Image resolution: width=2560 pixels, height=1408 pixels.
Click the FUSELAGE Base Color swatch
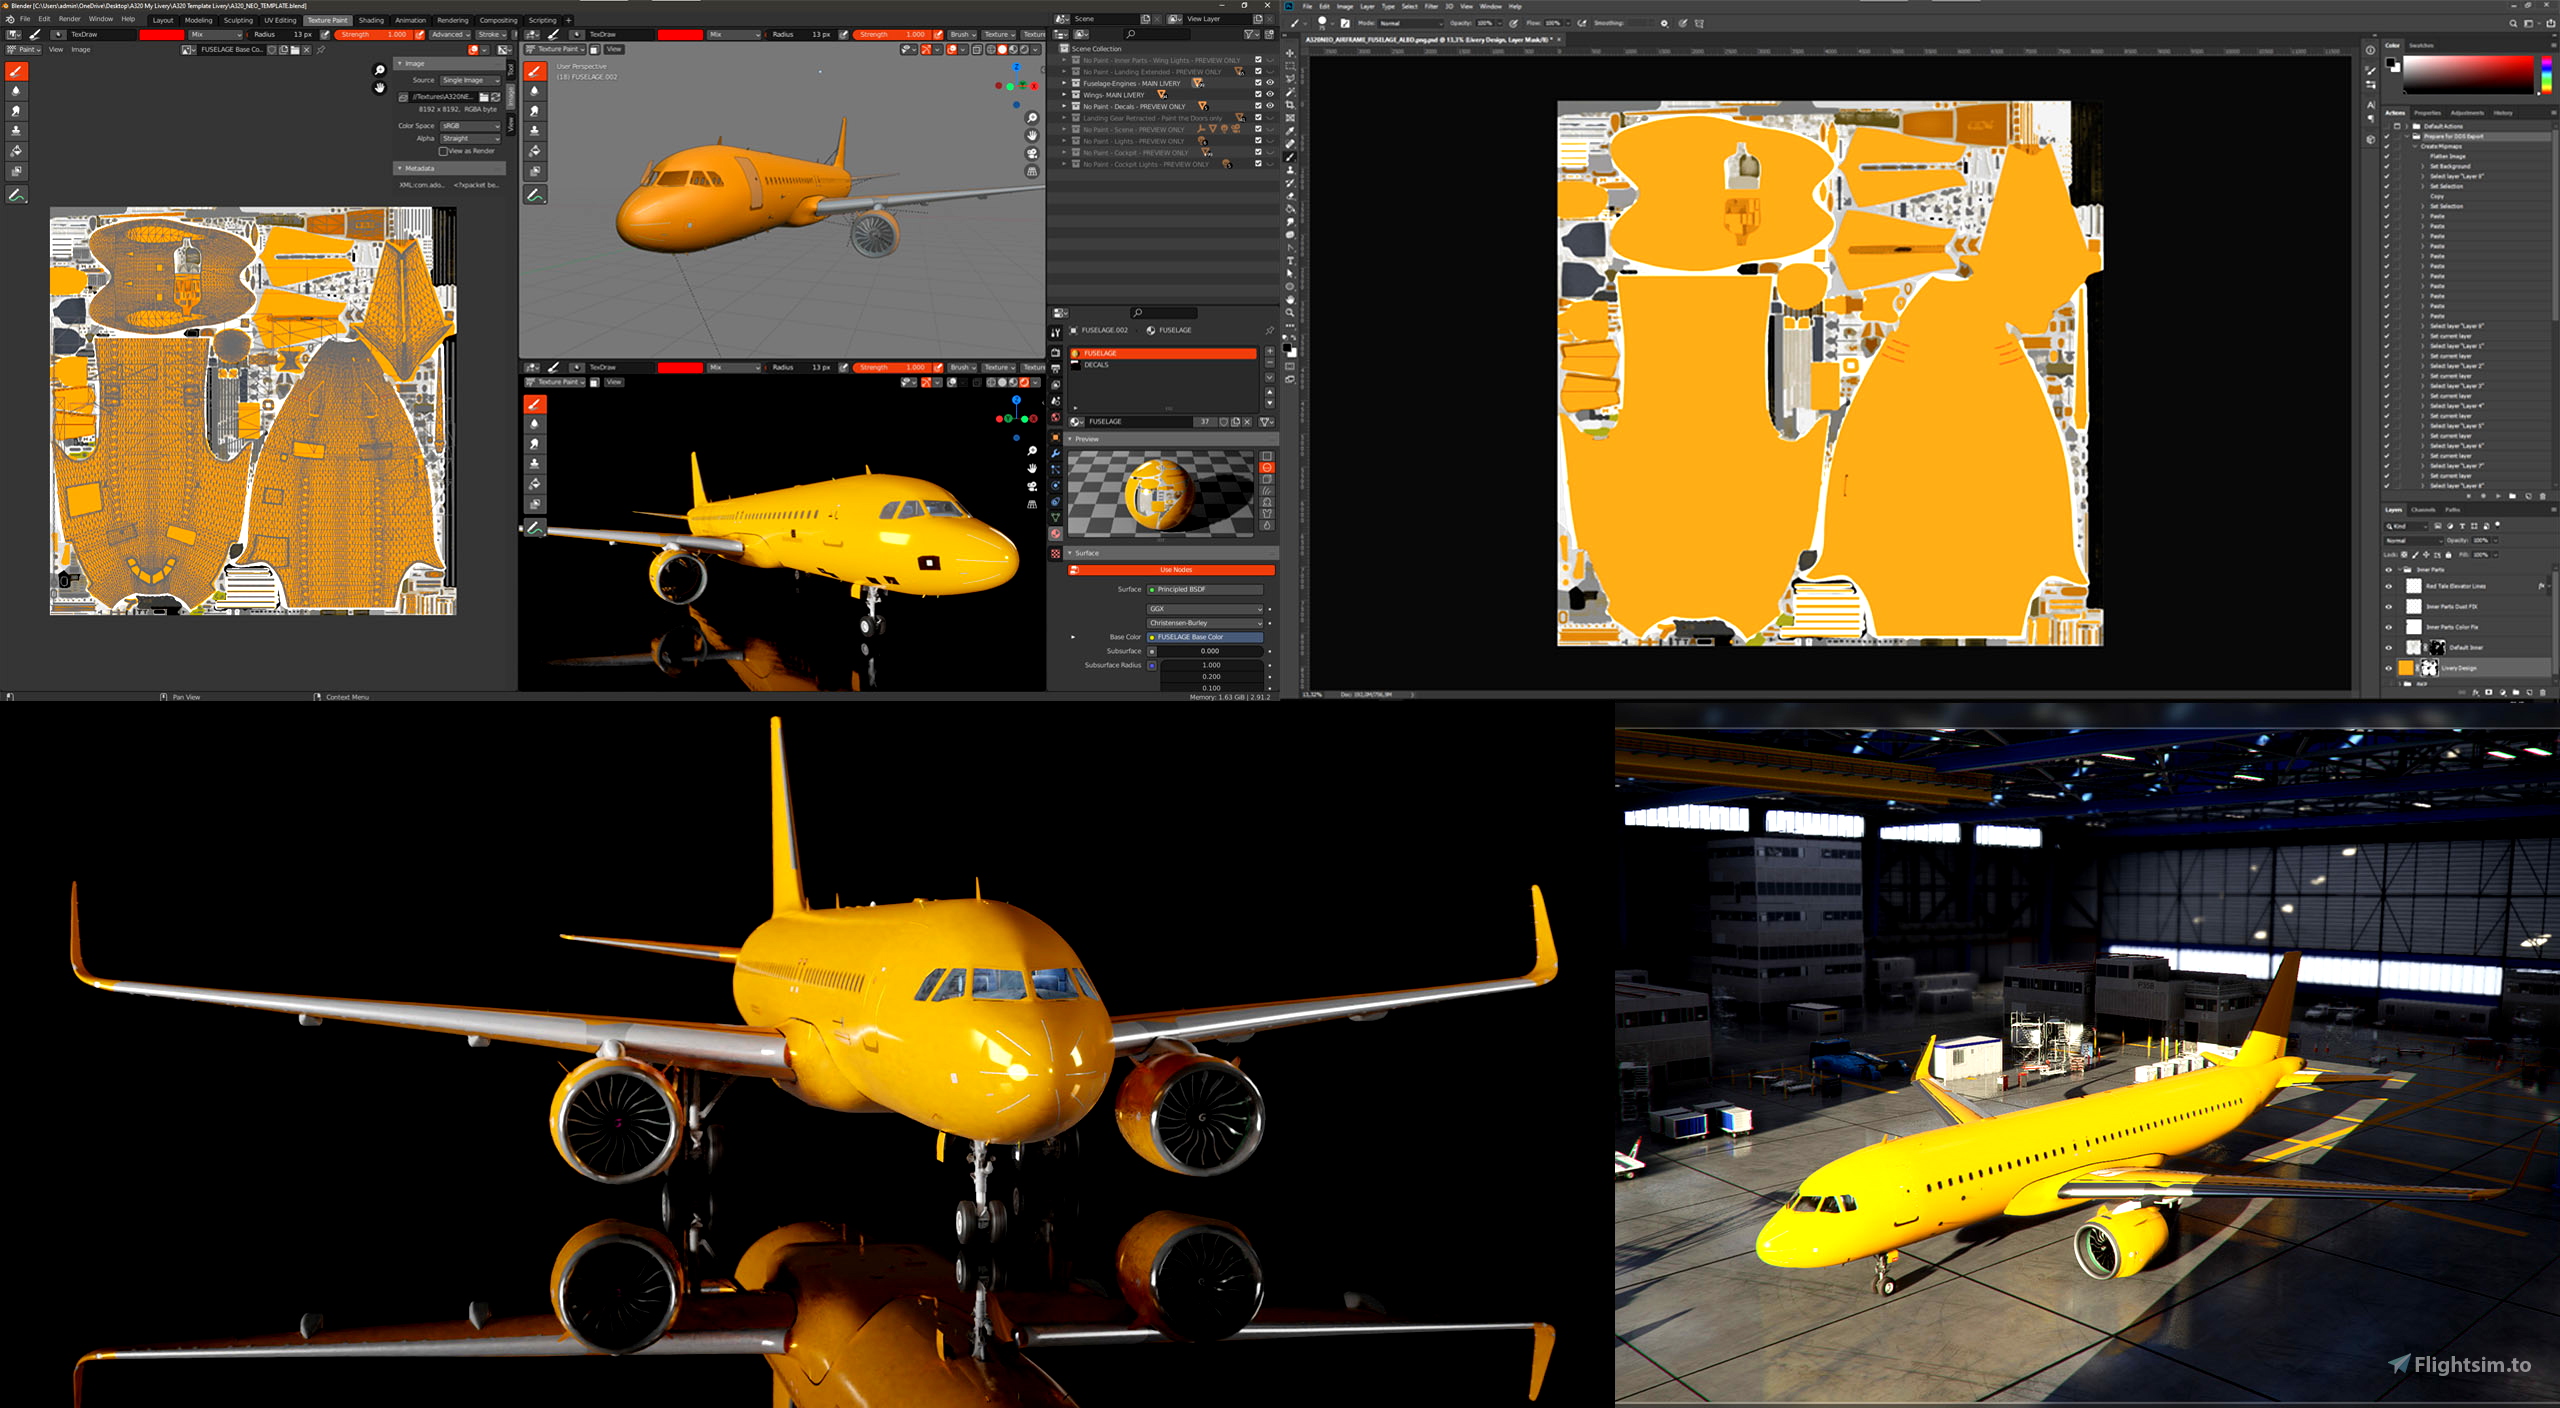coord(1205,637)
